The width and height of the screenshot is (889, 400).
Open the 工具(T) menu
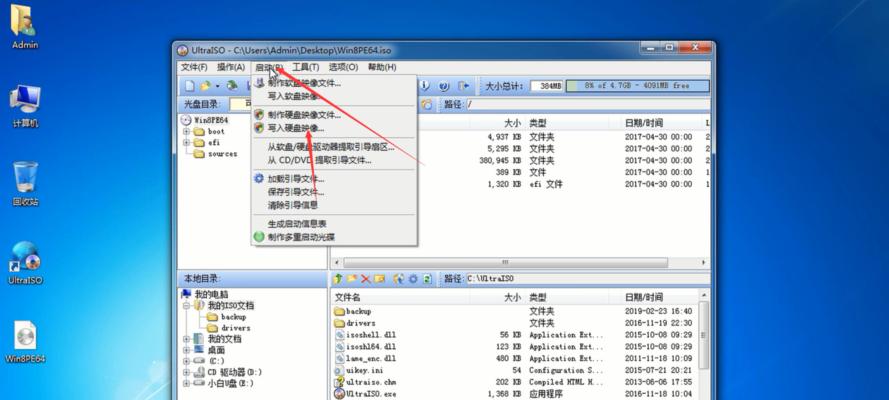click(x=306, y=67)
